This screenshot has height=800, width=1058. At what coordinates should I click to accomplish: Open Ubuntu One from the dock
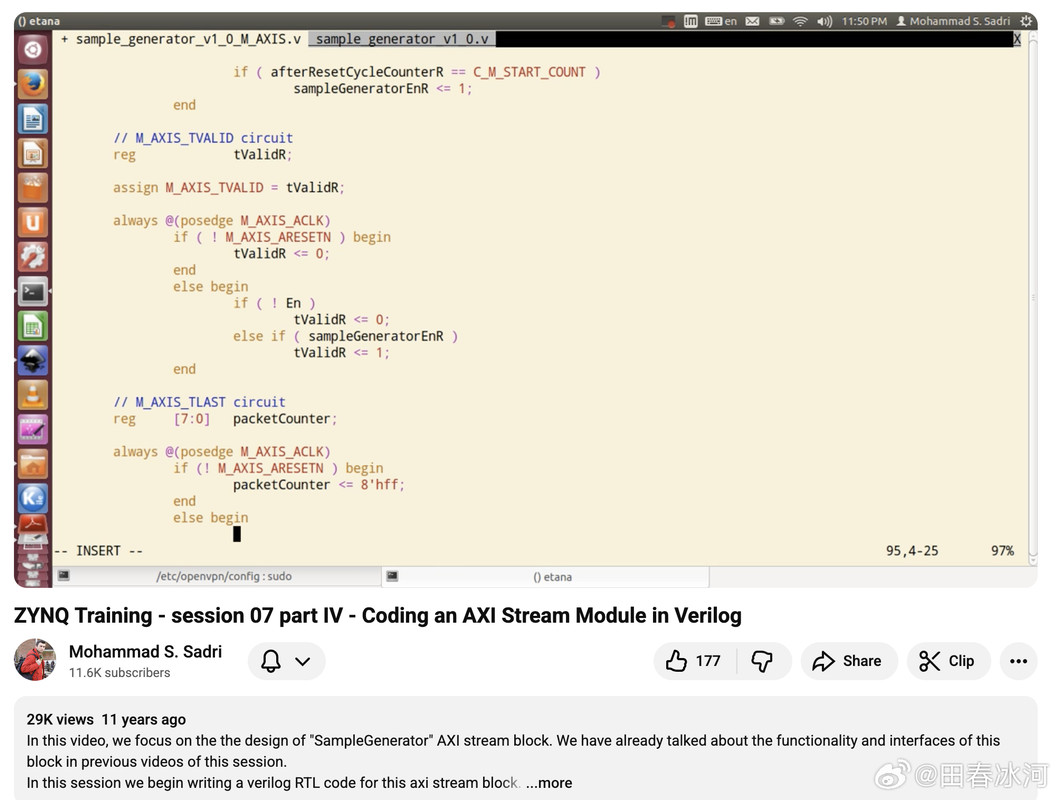click(x=32, y=223)
